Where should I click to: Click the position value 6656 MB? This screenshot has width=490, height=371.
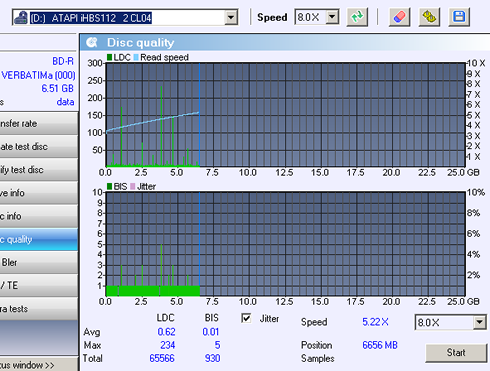[x=380, y=345]
